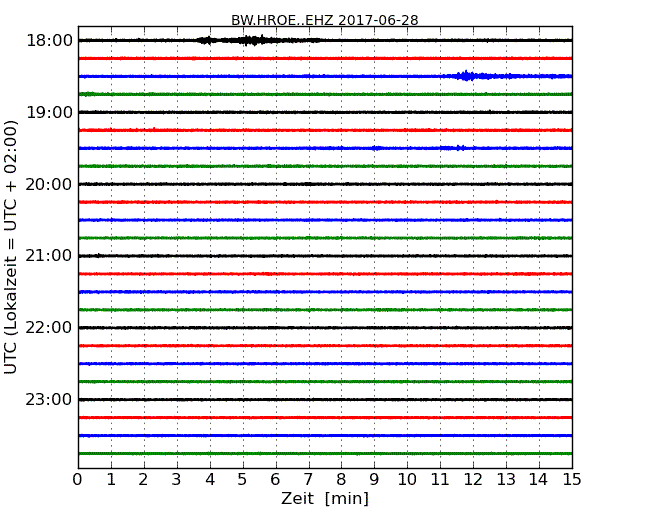Click the plot title BW.HROE..EHZ 2017-06-28
This screenshot has width=650, height=520.
[325, 20]
